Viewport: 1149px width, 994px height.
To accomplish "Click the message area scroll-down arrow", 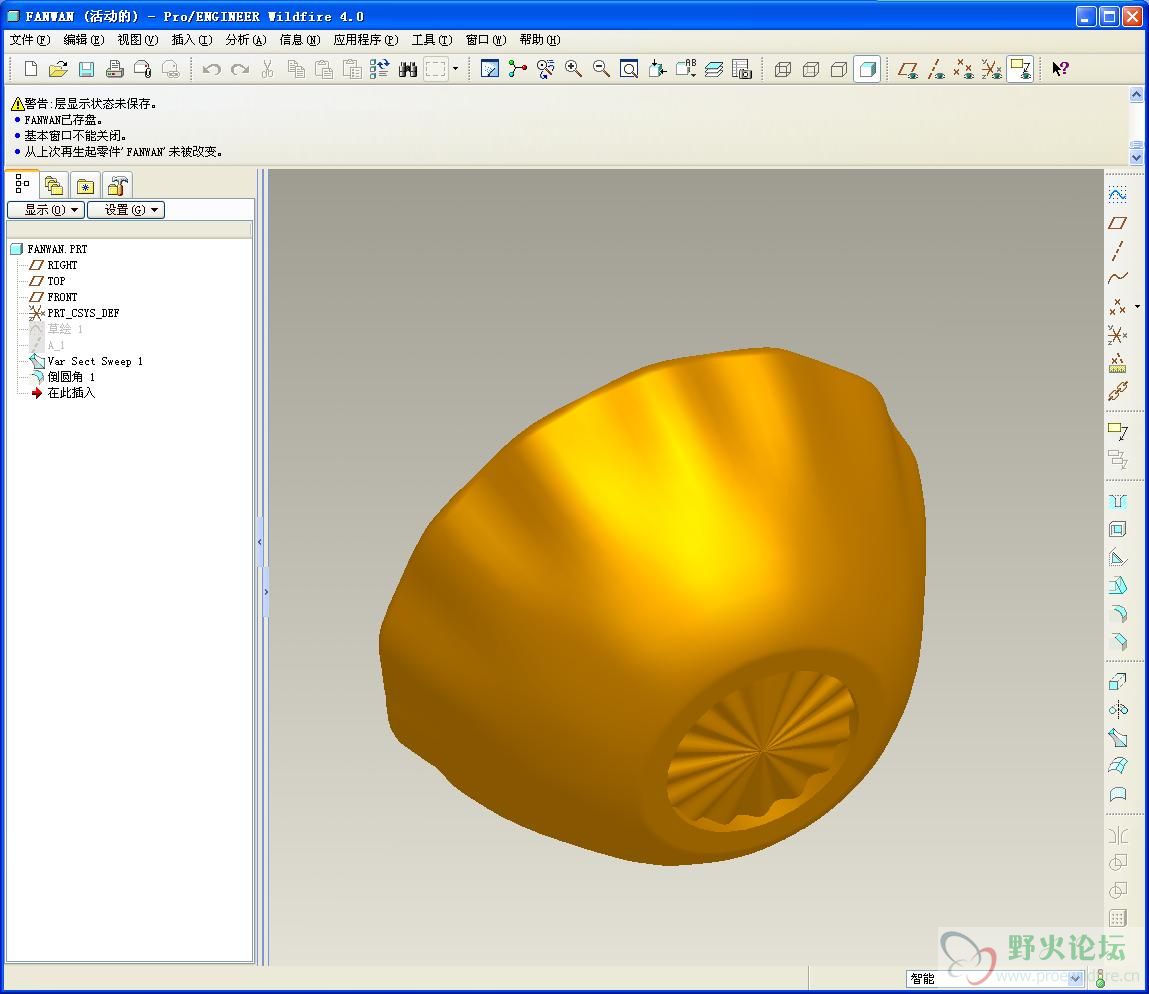I will [x=1137, y=158].
